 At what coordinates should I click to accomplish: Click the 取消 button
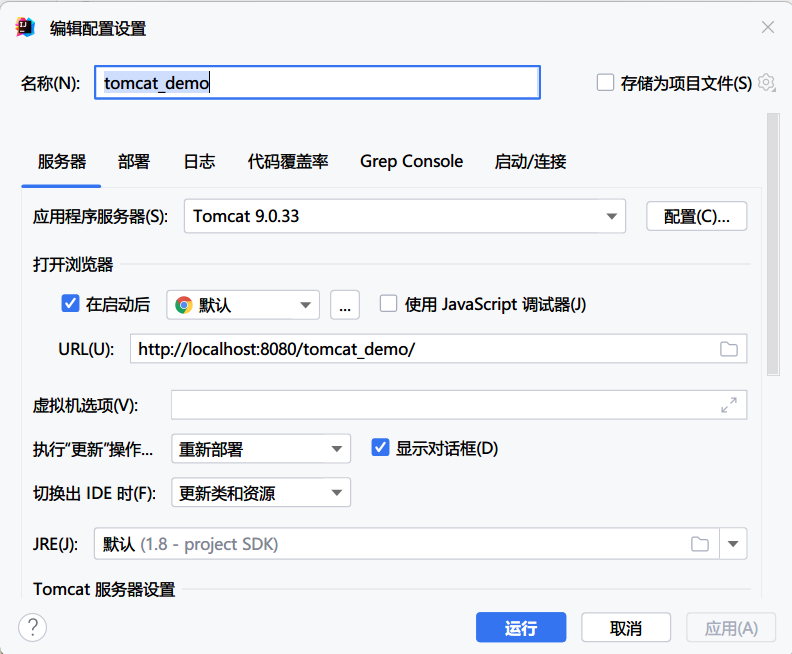[x=626, y=628]
